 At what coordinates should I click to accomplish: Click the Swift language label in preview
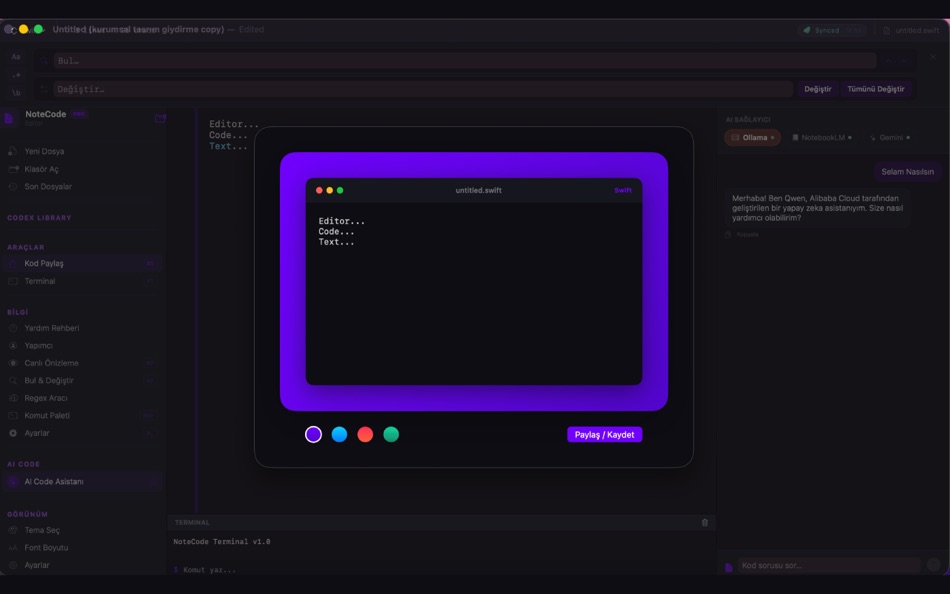623,190
